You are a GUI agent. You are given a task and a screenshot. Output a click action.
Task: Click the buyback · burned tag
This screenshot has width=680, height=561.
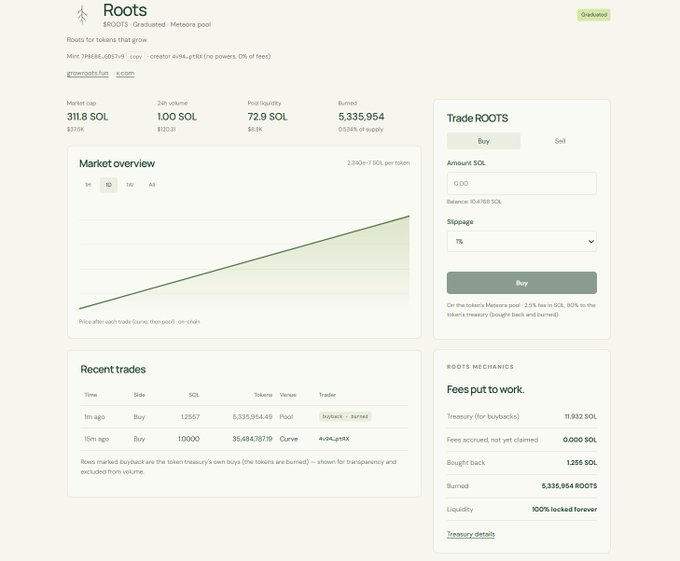point(345,417)
